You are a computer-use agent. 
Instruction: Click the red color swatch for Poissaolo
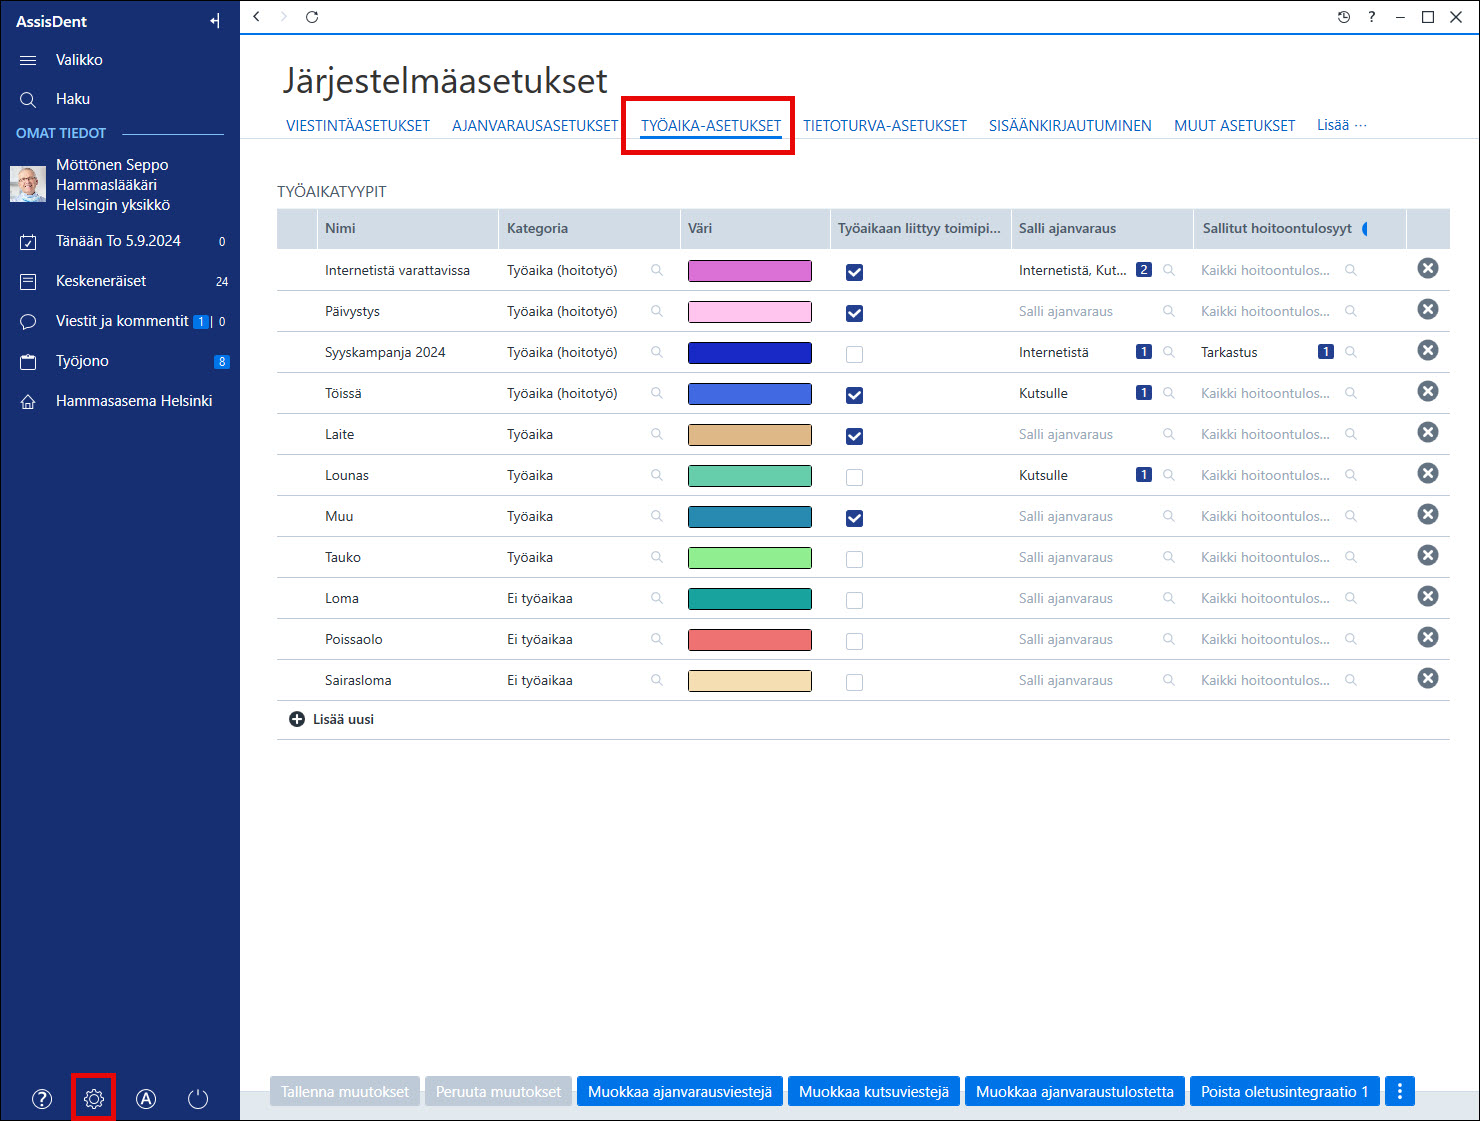[750, 640]
